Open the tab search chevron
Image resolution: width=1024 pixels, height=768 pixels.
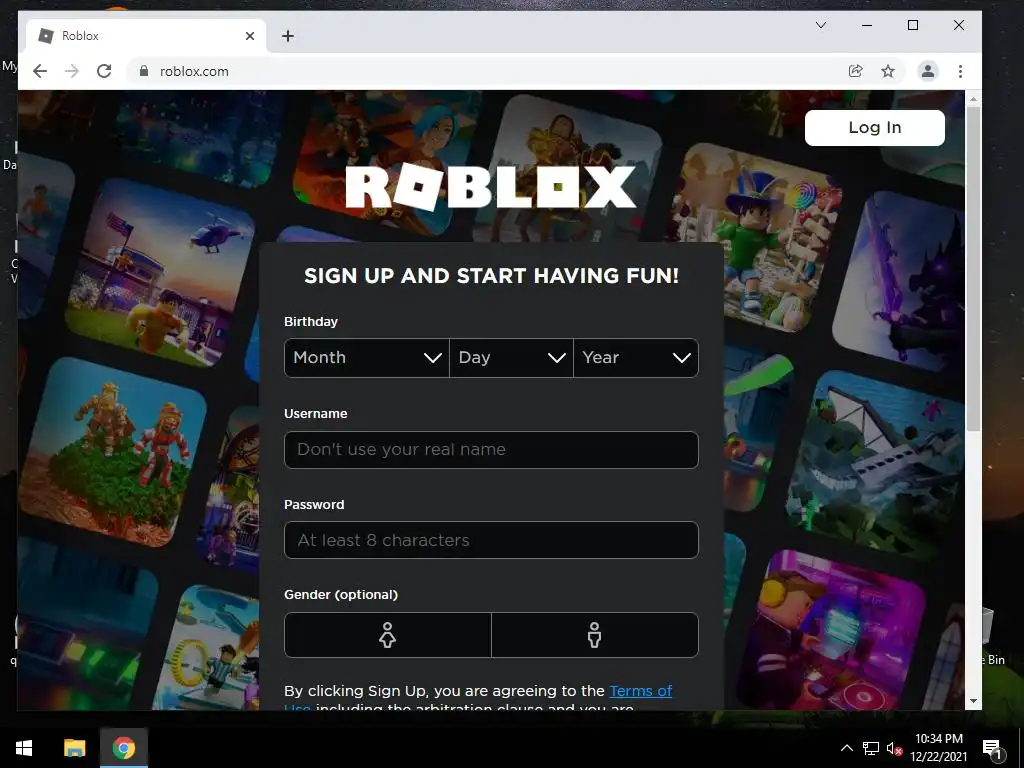pyautogui.click(x=821, y=25)
